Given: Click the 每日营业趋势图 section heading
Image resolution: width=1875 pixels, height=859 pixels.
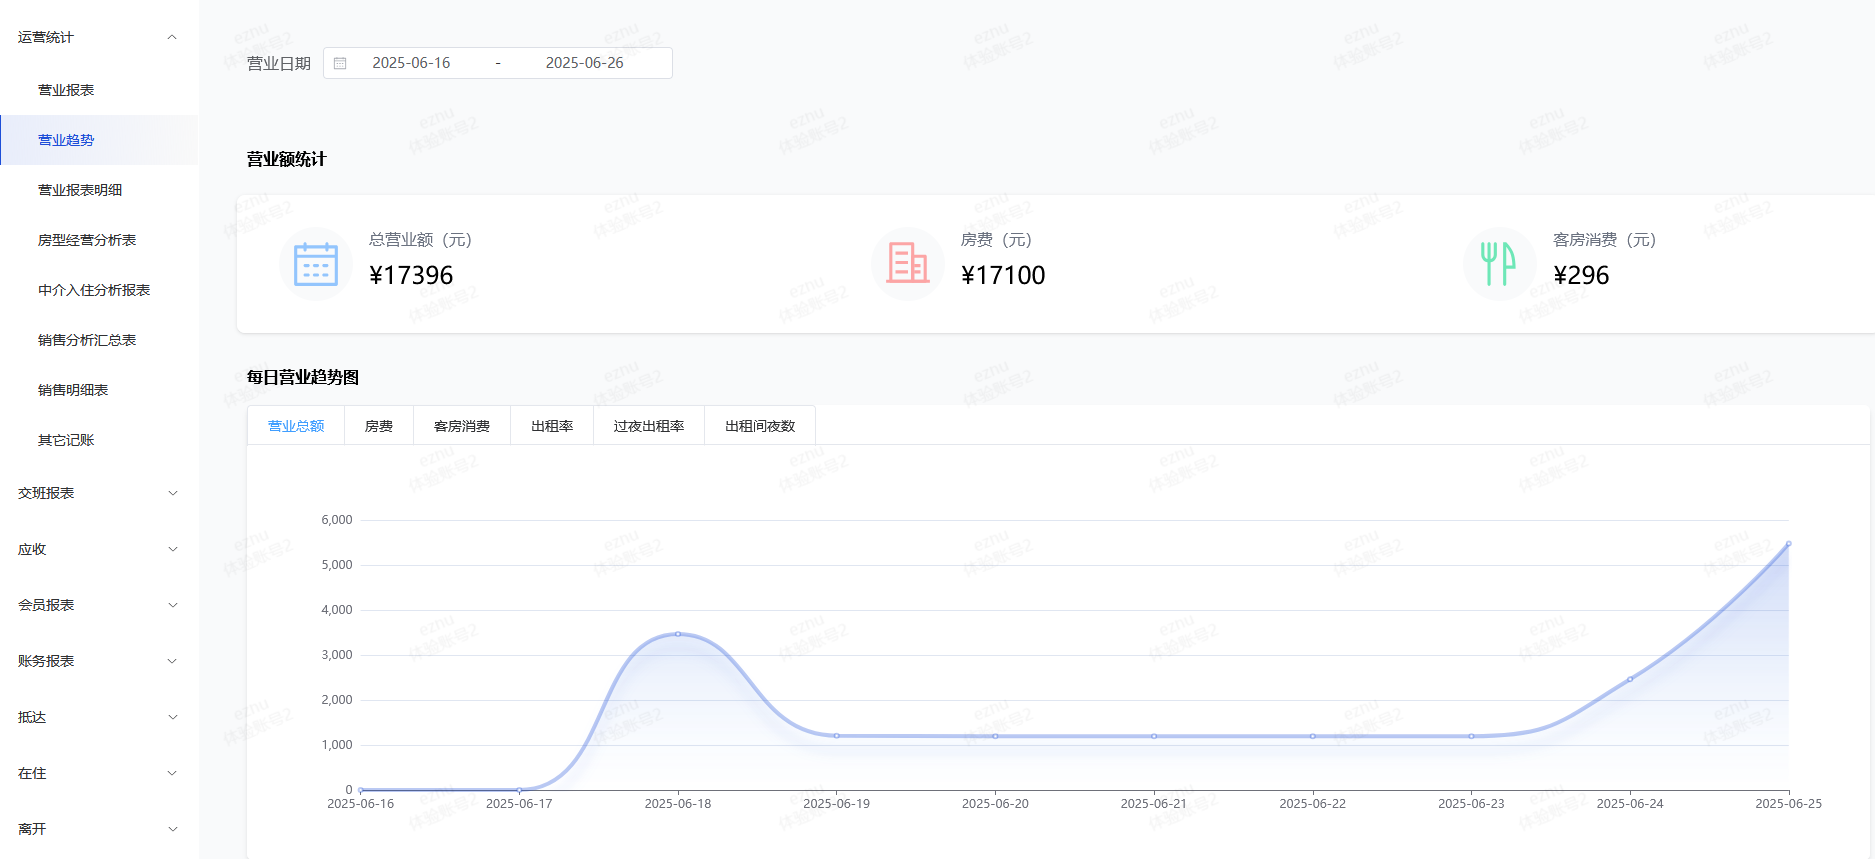Looking at the screenshot, I should (x=303, y=377).
